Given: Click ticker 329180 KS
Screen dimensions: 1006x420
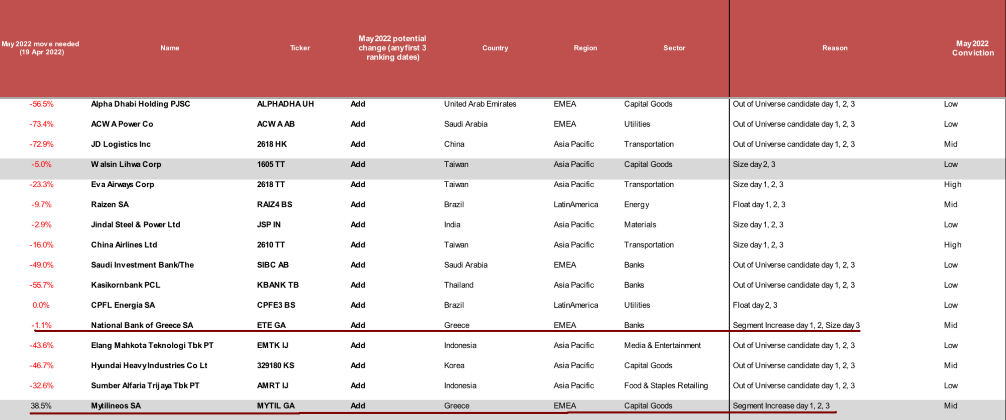Looking at the screenshot, I should point(275,366).
